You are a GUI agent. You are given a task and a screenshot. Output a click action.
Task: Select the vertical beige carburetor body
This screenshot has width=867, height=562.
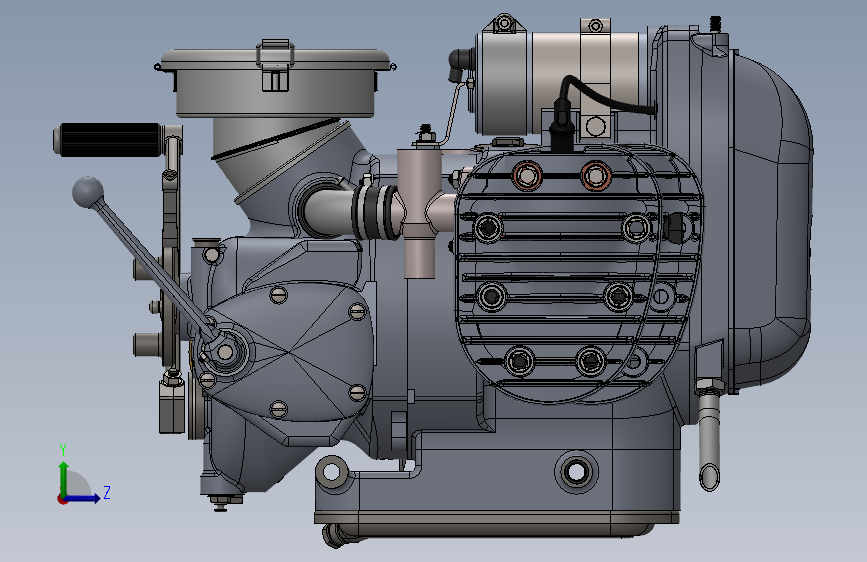(x=419, y=213)
